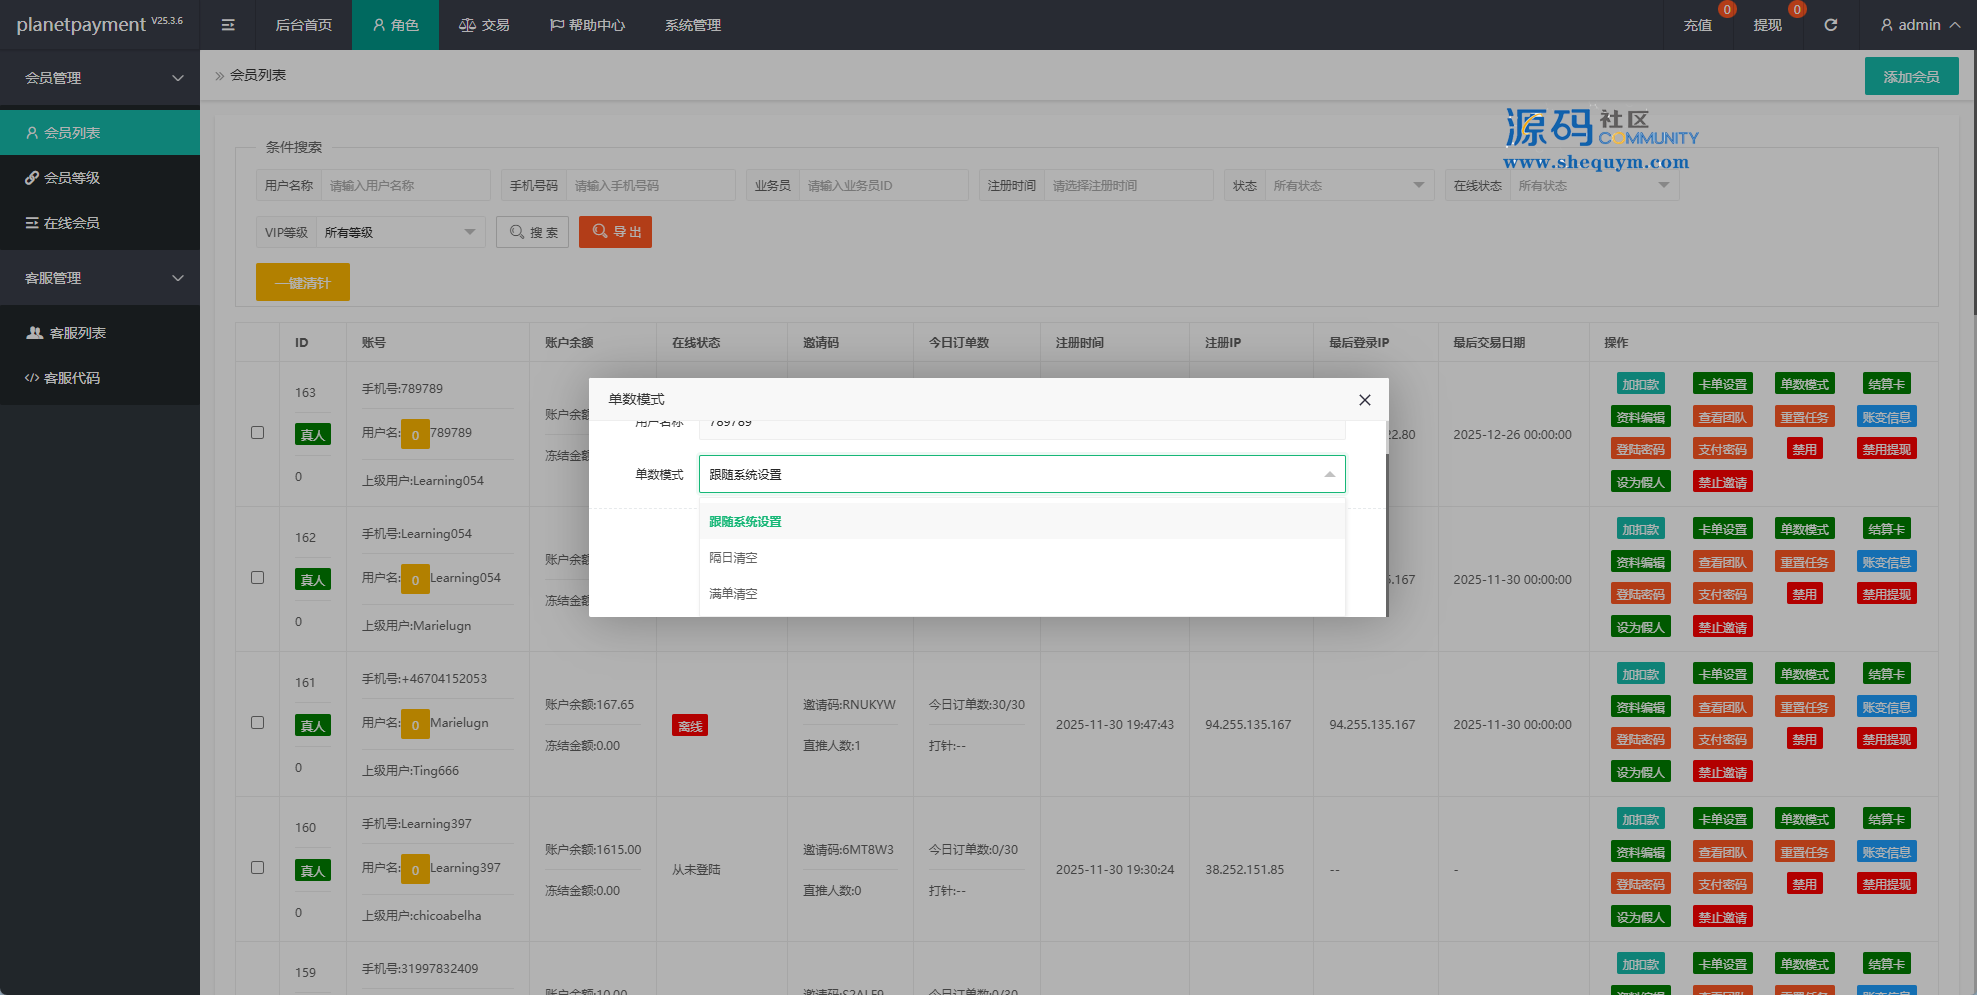
Task: Click the refresh icon in top bar
Action: point(1830,25)
